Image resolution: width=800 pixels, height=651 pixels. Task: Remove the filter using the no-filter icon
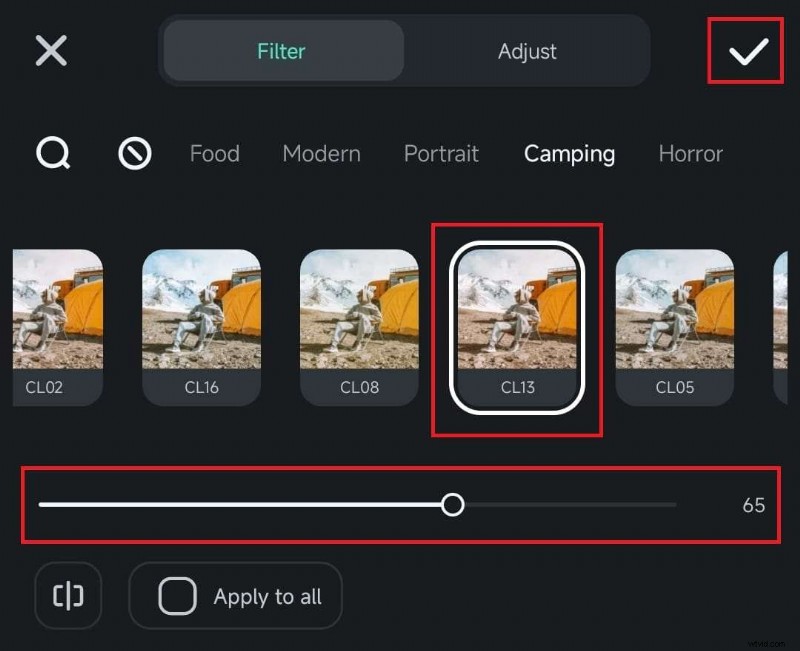134,153
